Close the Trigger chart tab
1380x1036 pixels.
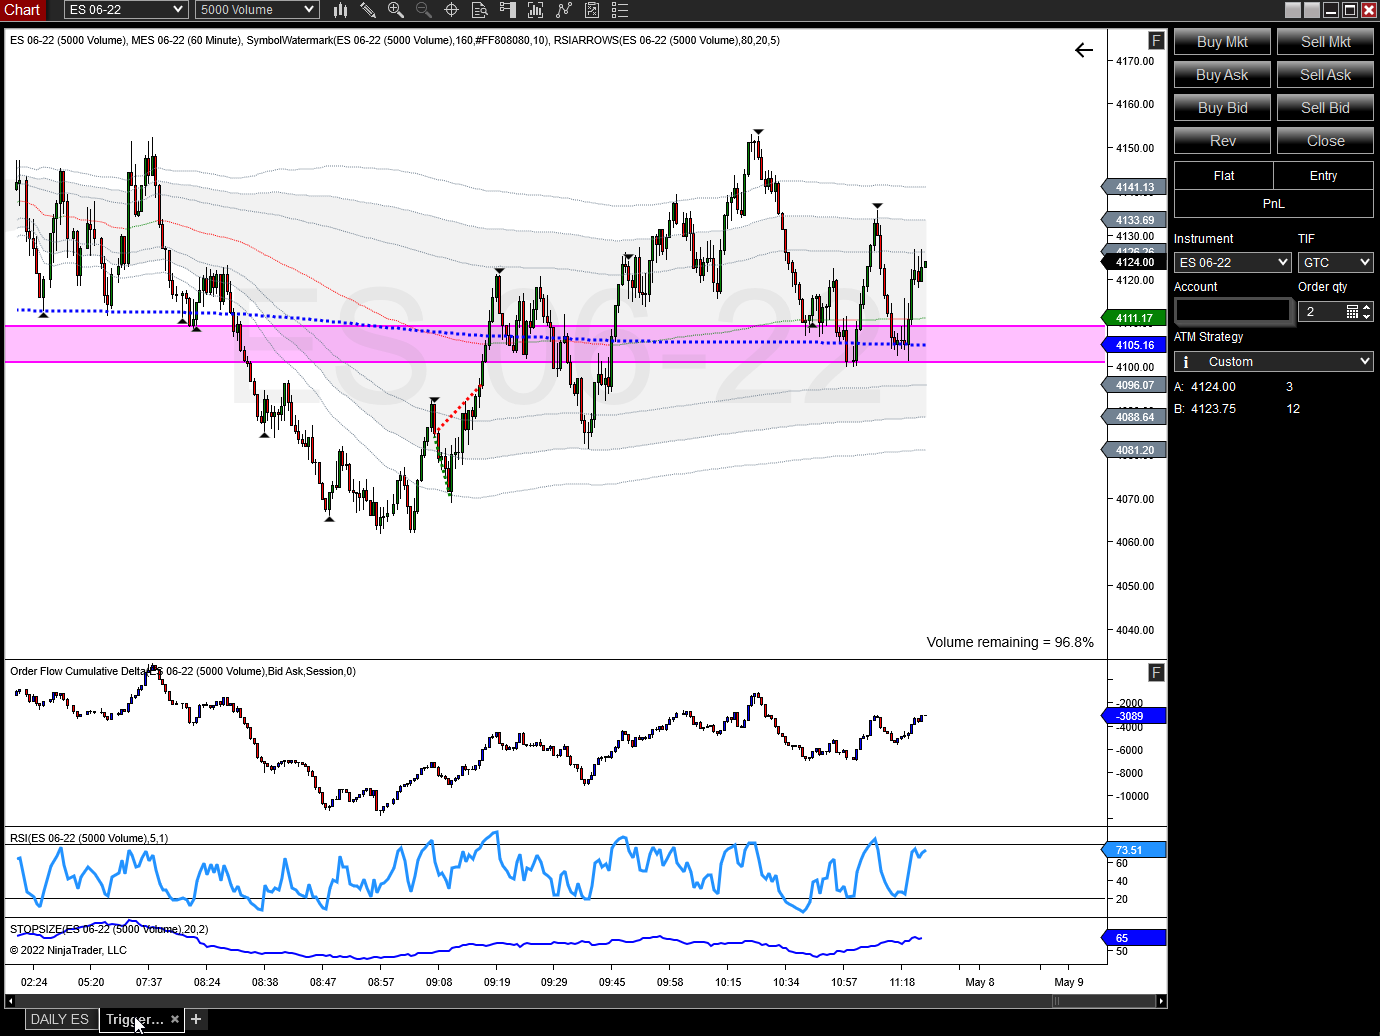[175, 1019]
